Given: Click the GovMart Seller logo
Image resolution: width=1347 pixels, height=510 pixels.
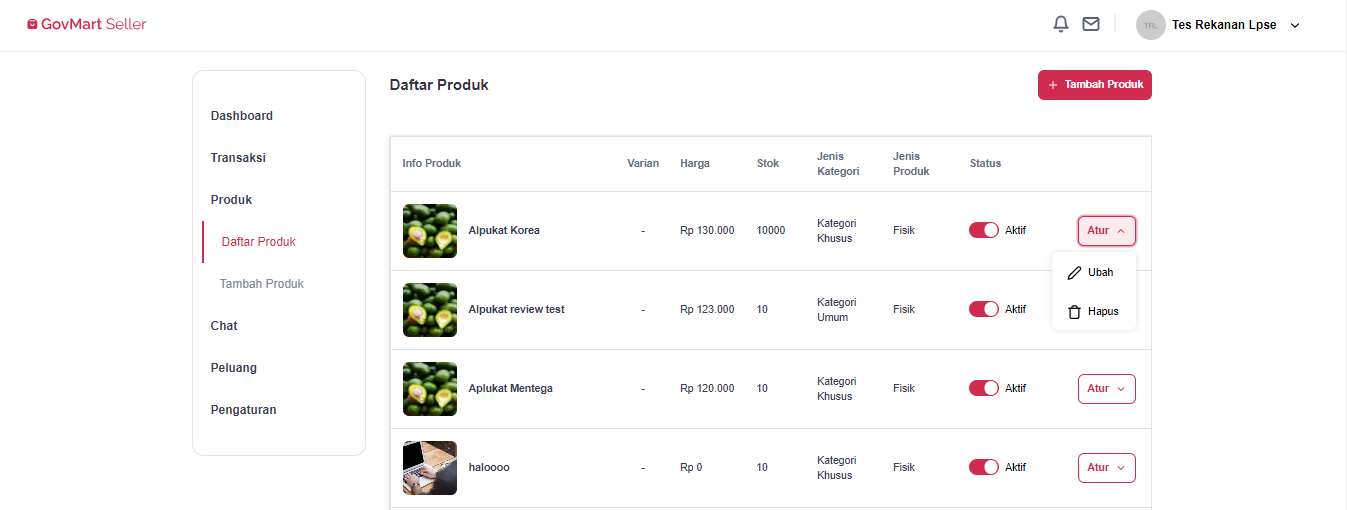Looking at the screenshot, I should [87, 24].
